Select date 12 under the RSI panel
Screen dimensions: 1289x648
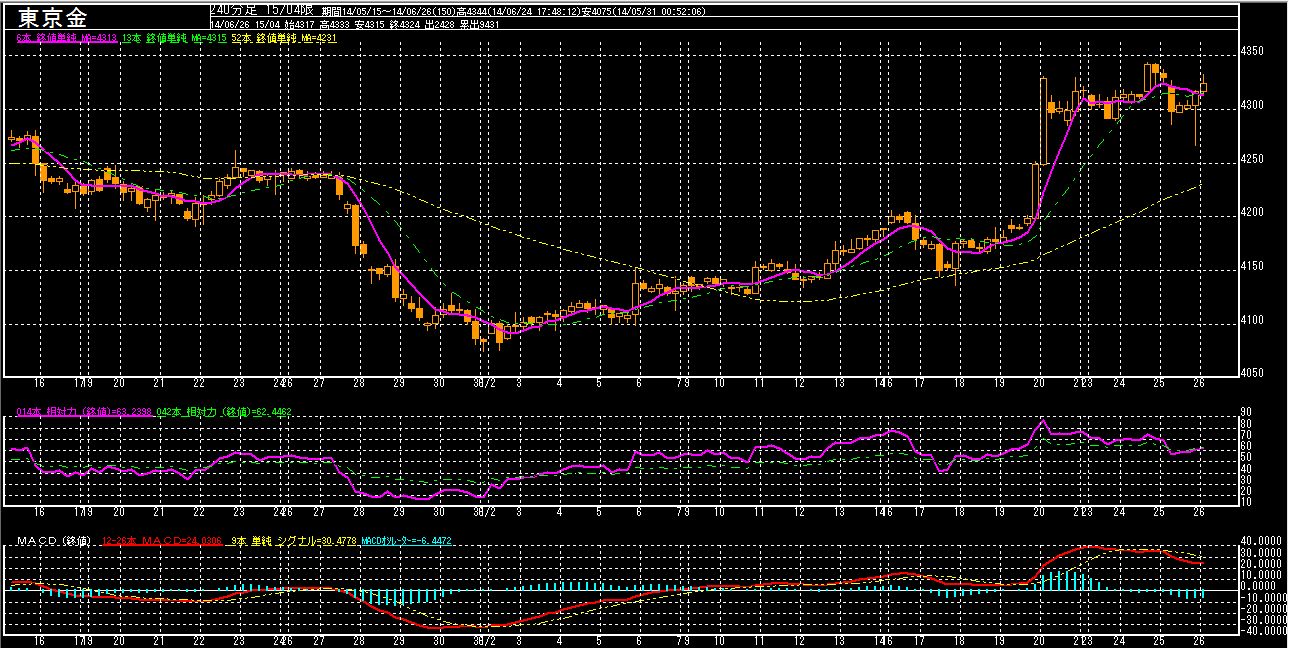point(799,511)
